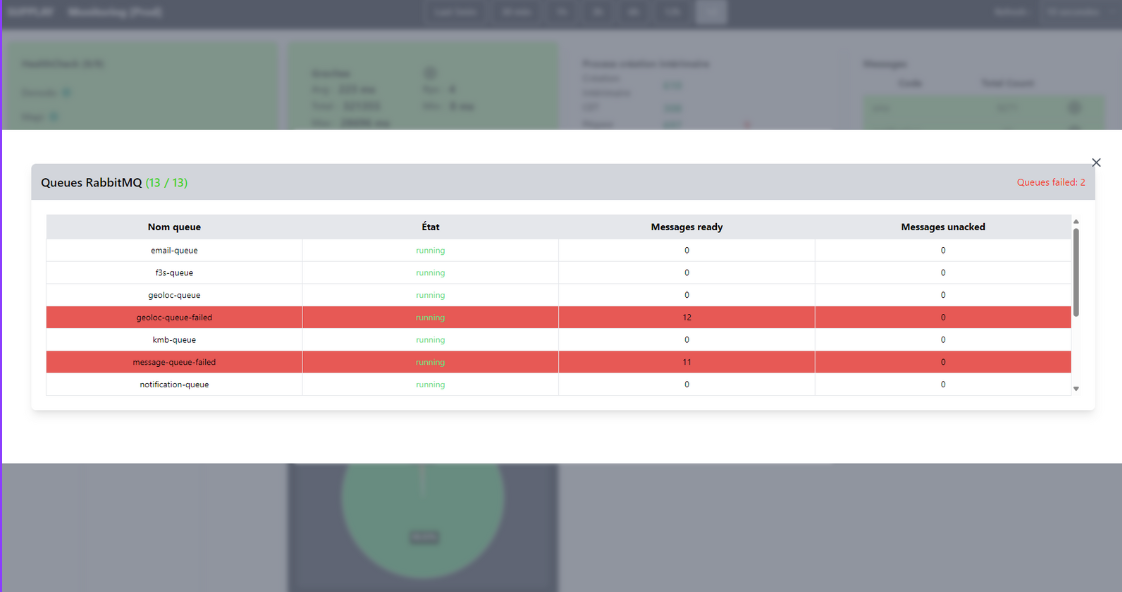Click messages unacked value for f3s-queue
The width and height of the screenshot is (1122, 592).
coord(942,273)
